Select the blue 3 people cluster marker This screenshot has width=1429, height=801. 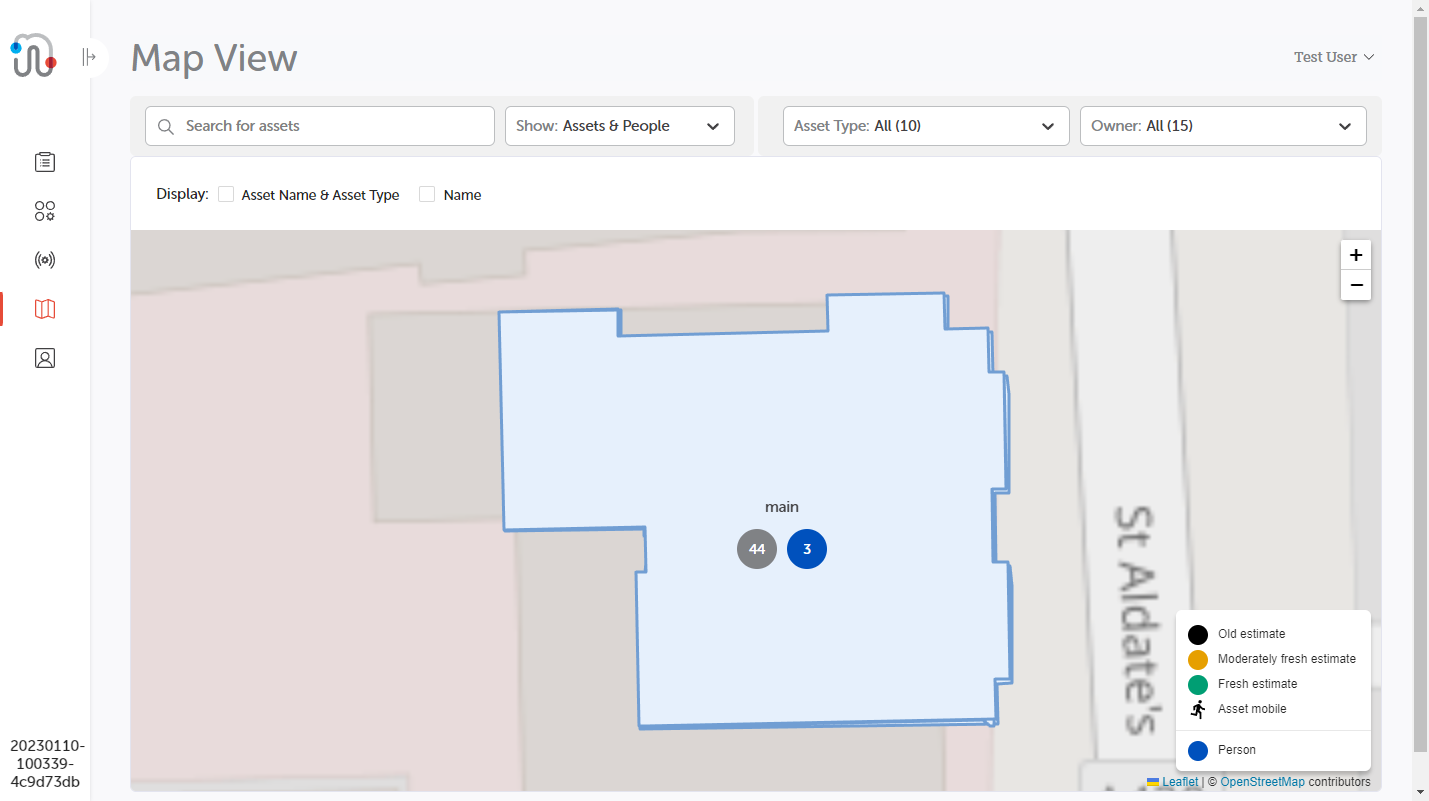pos(807,549)
